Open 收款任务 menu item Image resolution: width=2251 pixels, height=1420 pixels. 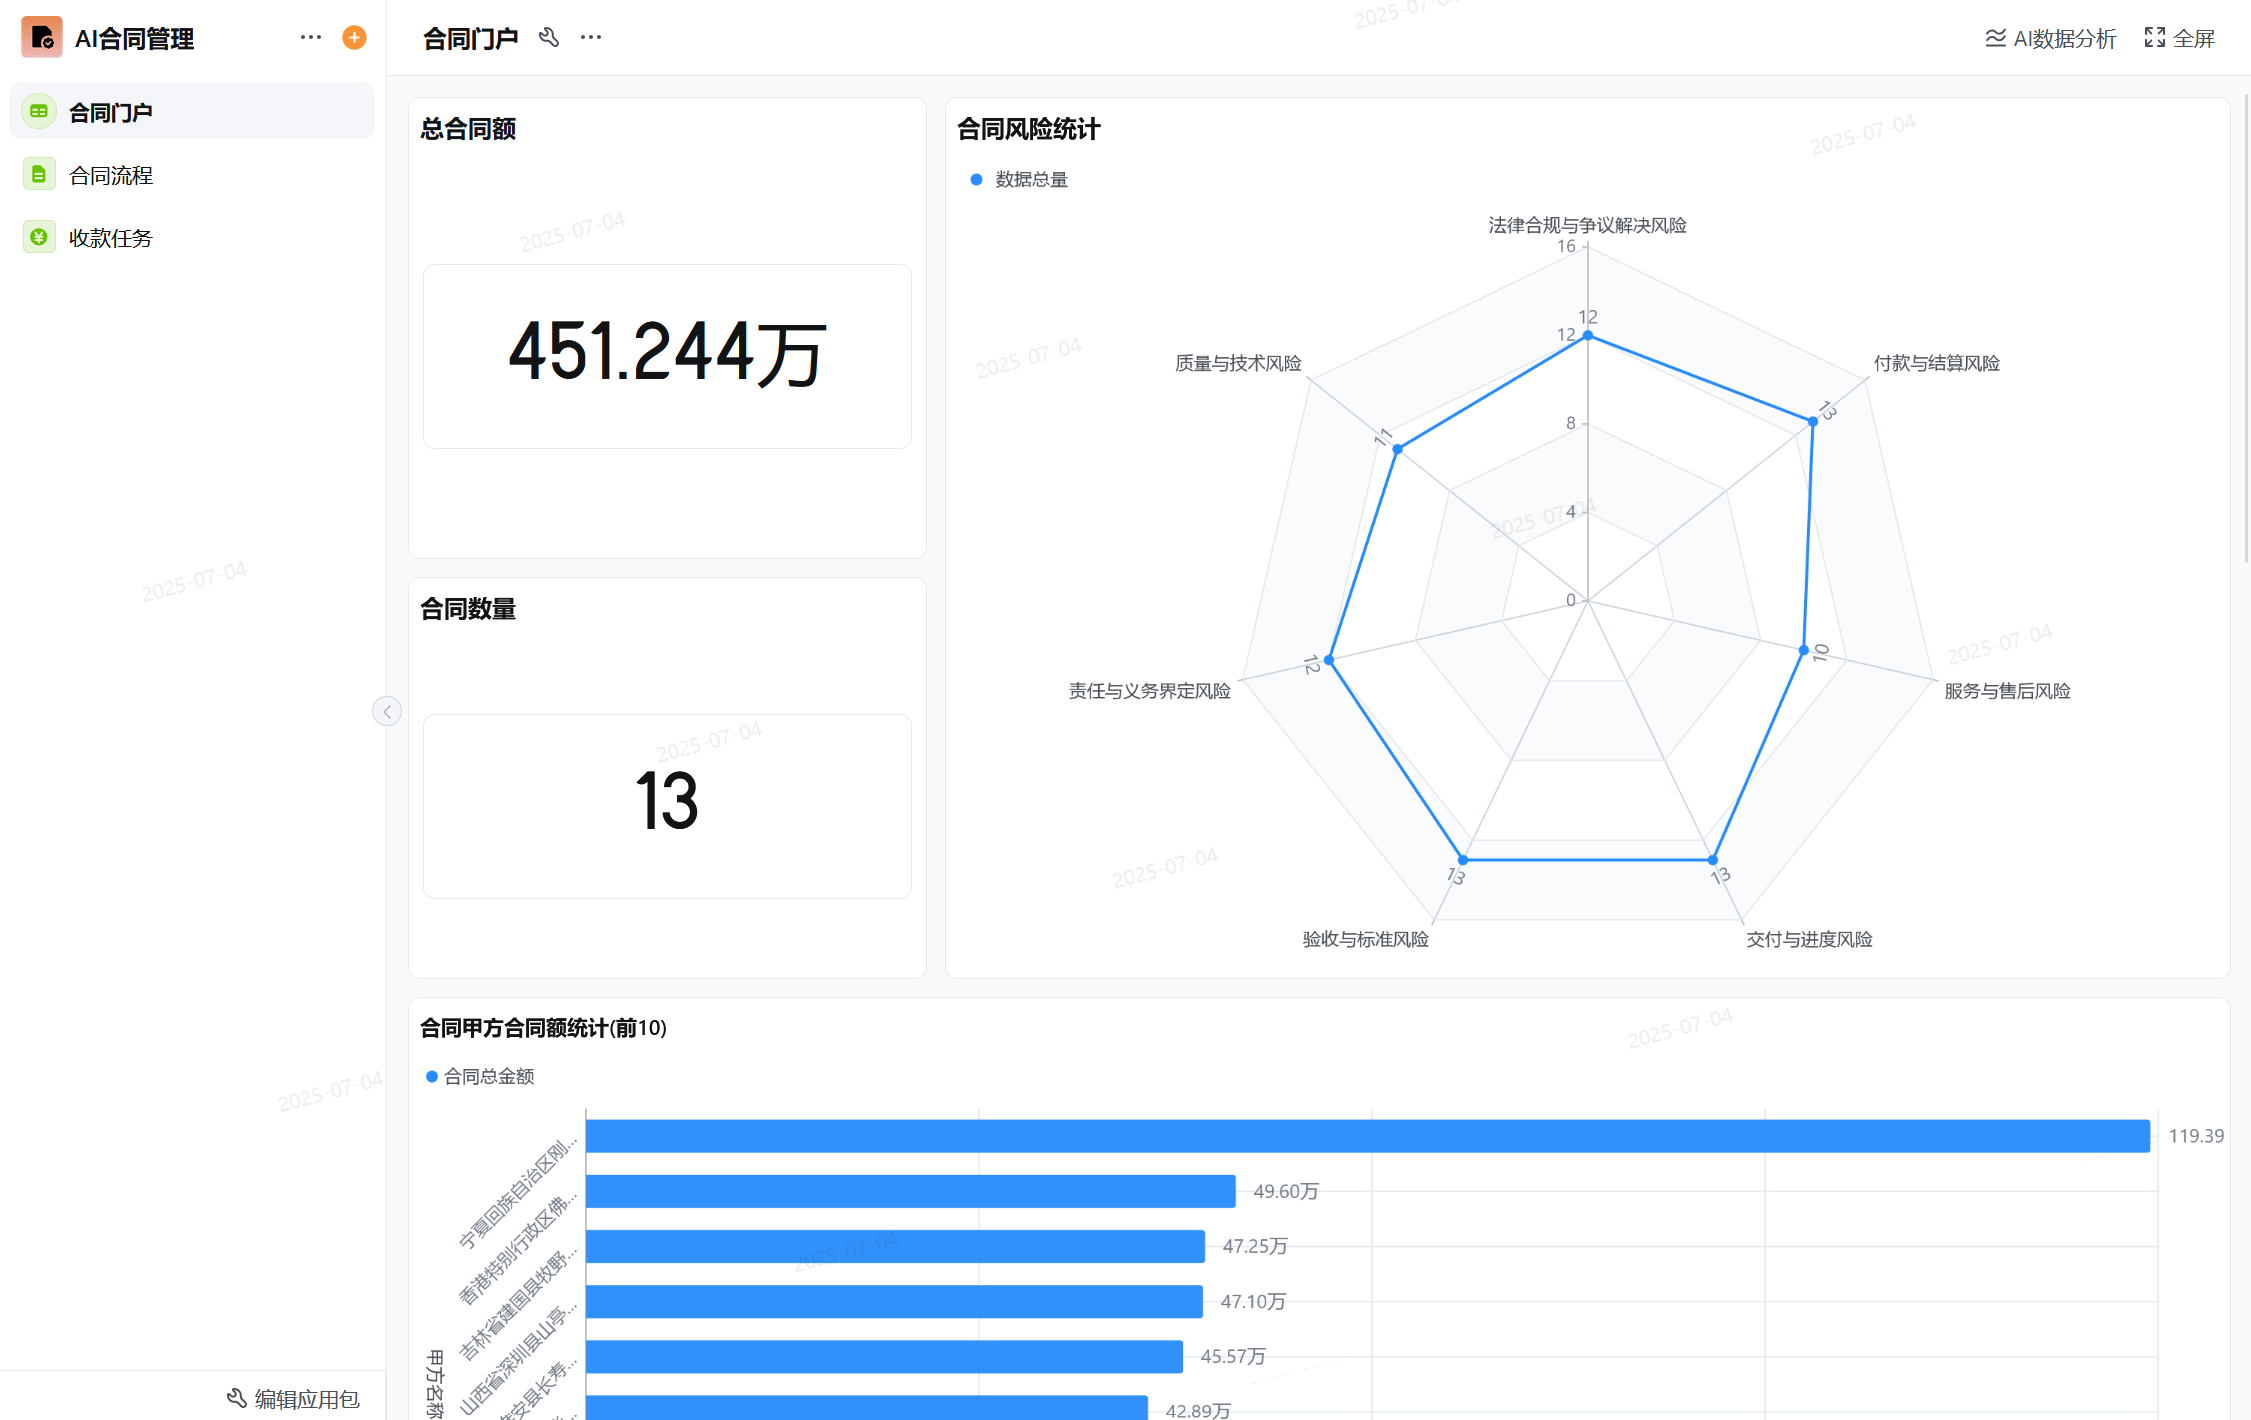(x=111, y=238)
